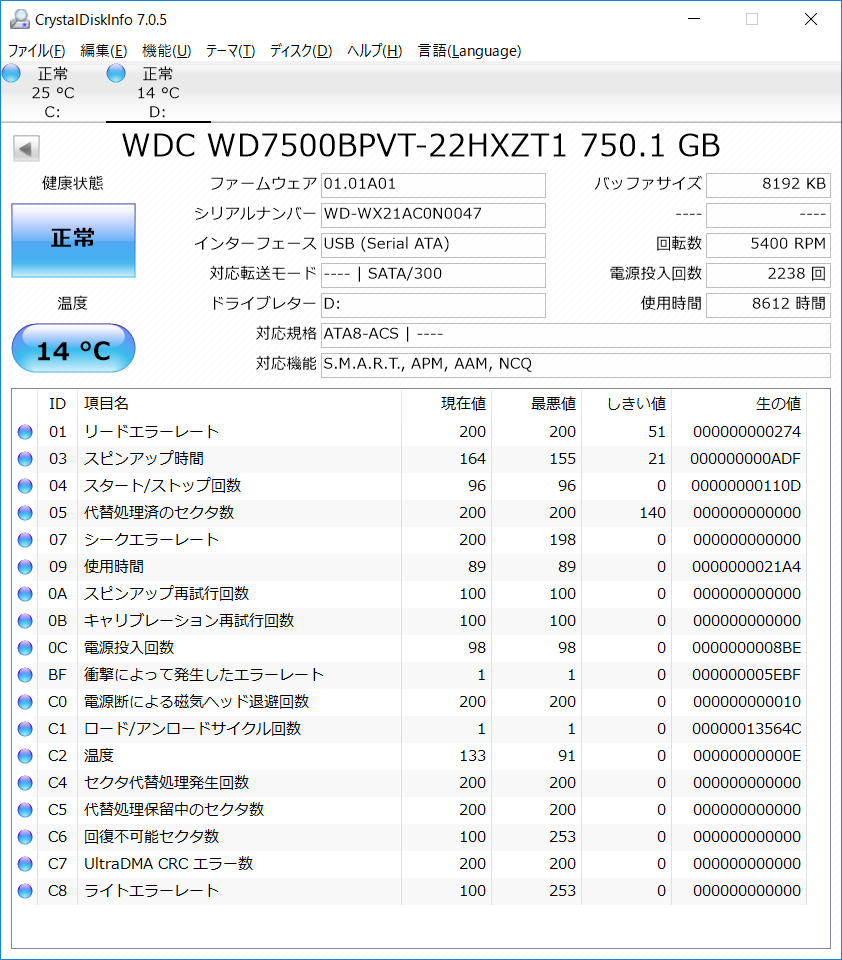This screenshot has height=960, width=842.
Task: Click status circle of row 09 使用時間
Action: pos(25,567)
